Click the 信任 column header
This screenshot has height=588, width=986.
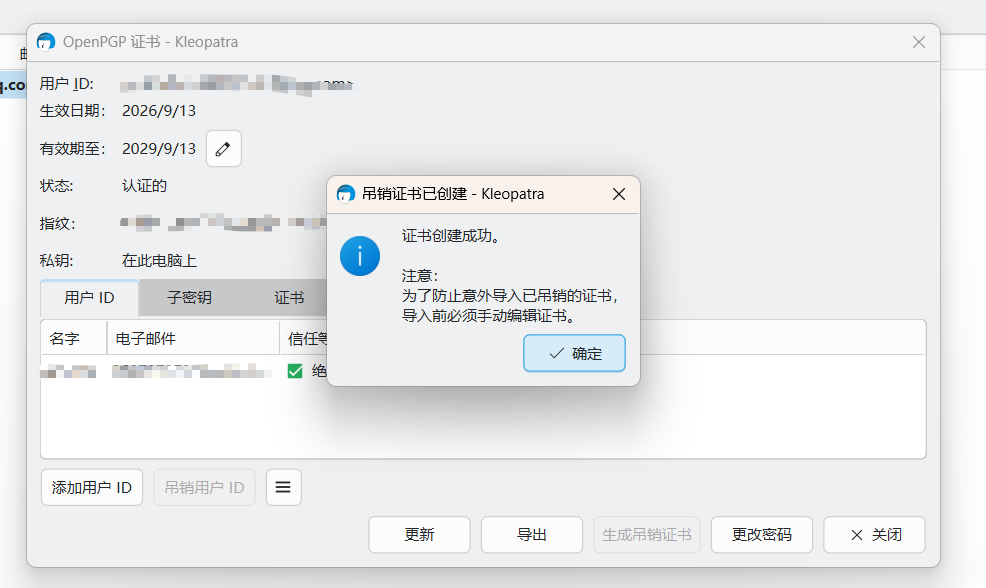304,338
